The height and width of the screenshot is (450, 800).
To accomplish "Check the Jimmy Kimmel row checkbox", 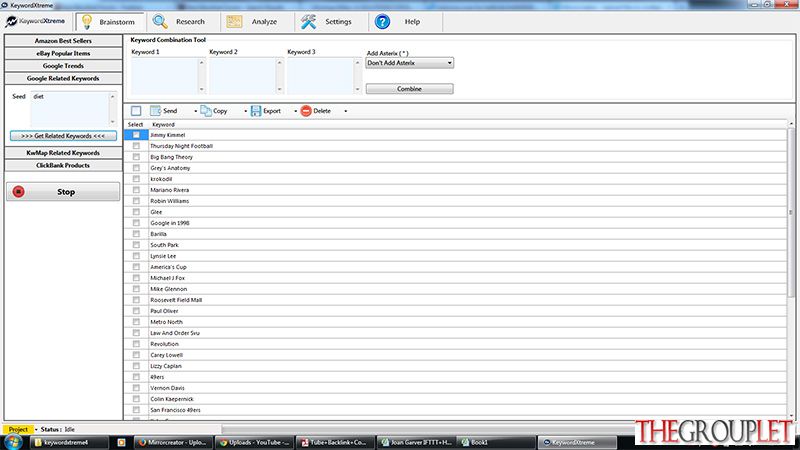I will coord(136,135).
